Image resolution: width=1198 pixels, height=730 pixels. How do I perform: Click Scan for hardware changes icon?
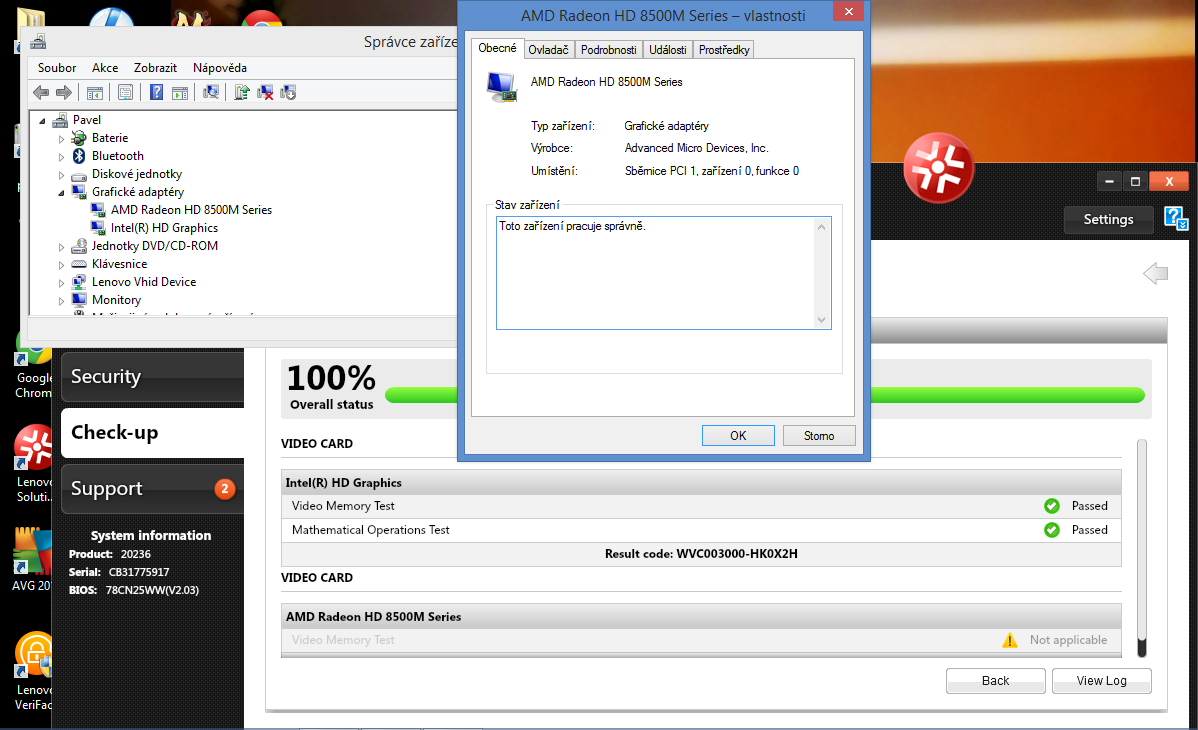tap(211, 92)
